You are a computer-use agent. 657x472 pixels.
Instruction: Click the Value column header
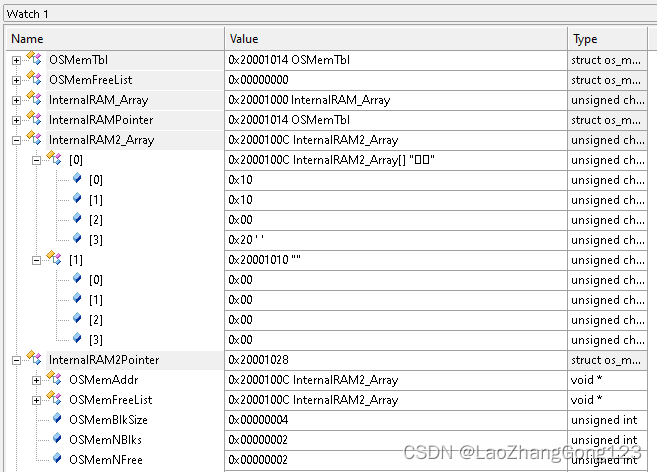(x=396, y=39)
